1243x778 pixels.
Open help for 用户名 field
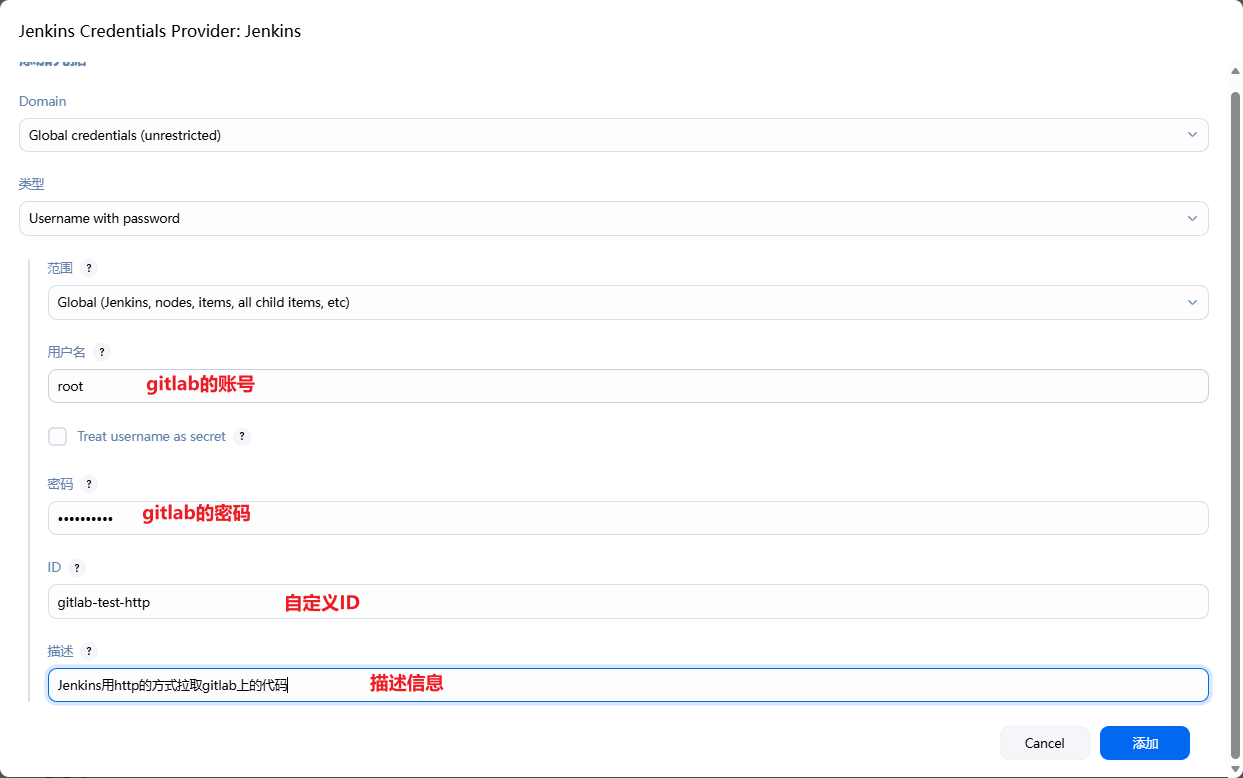pos(101,352)
